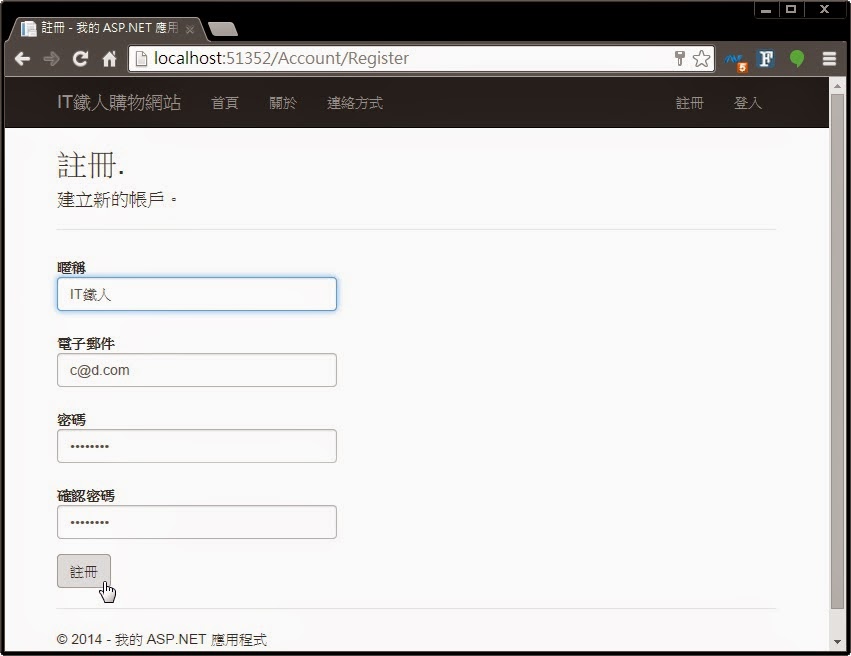Viewport: 851px width, 656px height.
Task: Click the browser forward arrow
Action: 52,59
